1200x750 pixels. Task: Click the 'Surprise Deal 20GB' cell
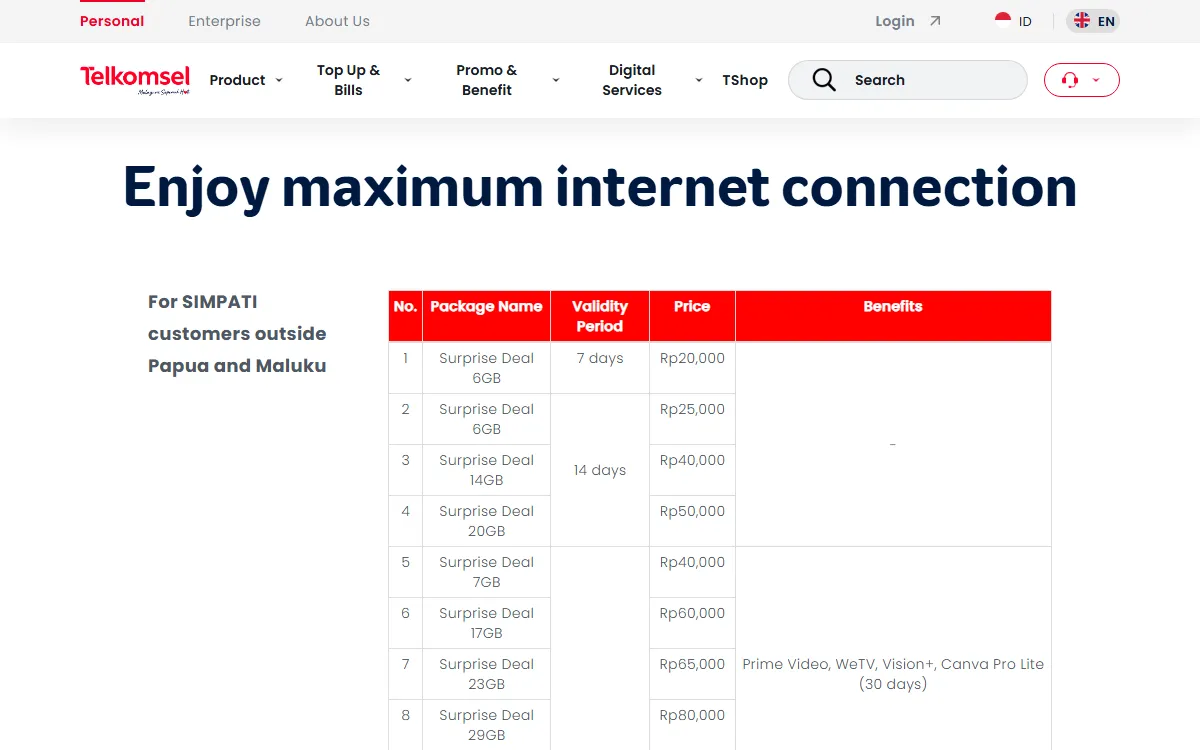tap(486, 521)
